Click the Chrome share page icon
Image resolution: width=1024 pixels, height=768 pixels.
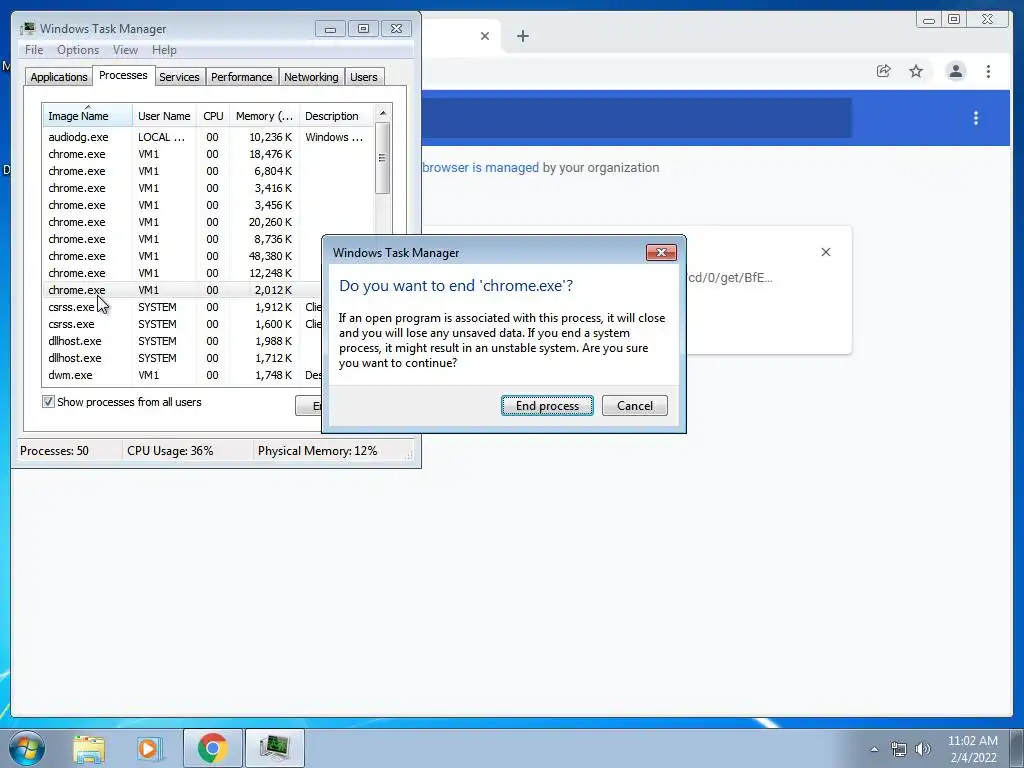click(884, 71)
